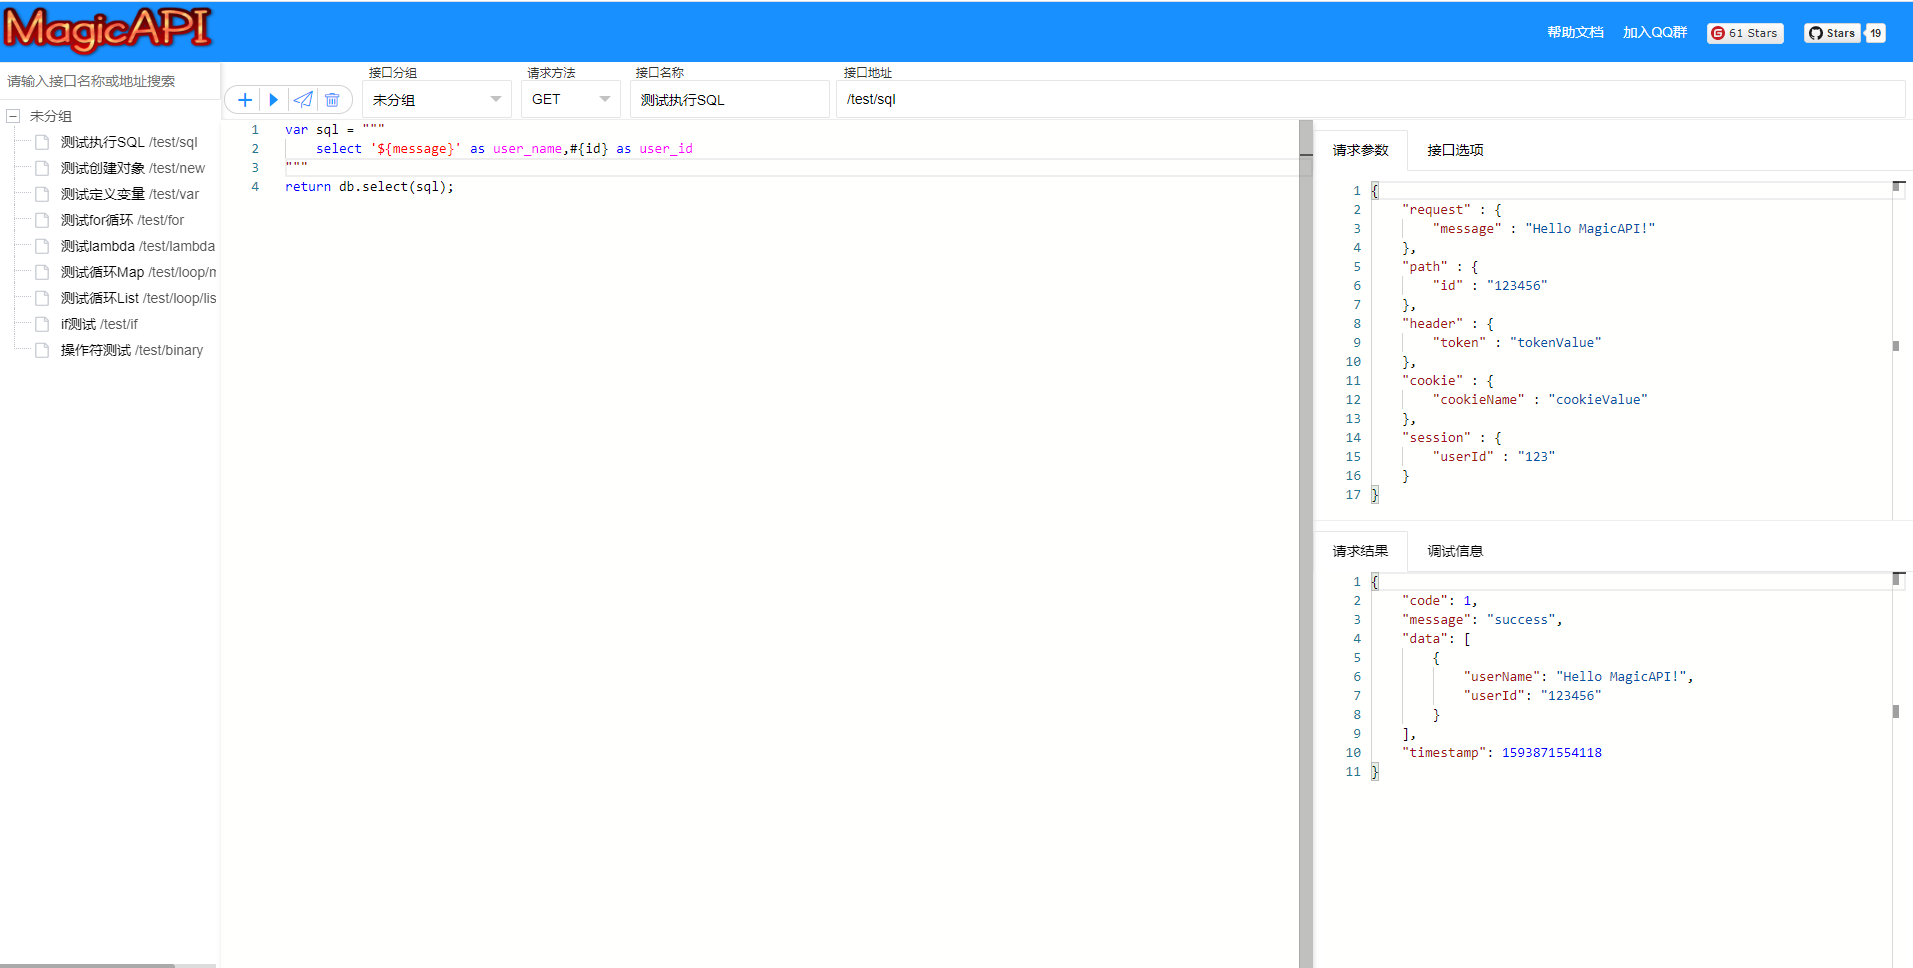Delete interface using the trash icon
The width and height of the screenshot is (1913, 968).
click(332, 100)
